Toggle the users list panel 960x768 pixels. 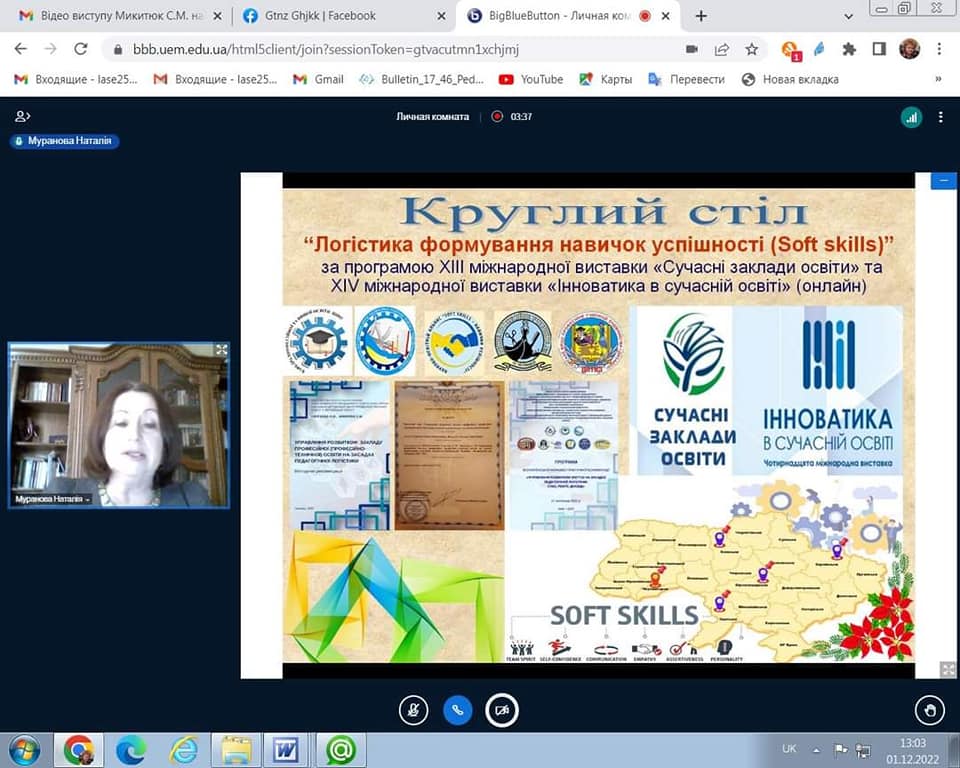click(22, 117)
